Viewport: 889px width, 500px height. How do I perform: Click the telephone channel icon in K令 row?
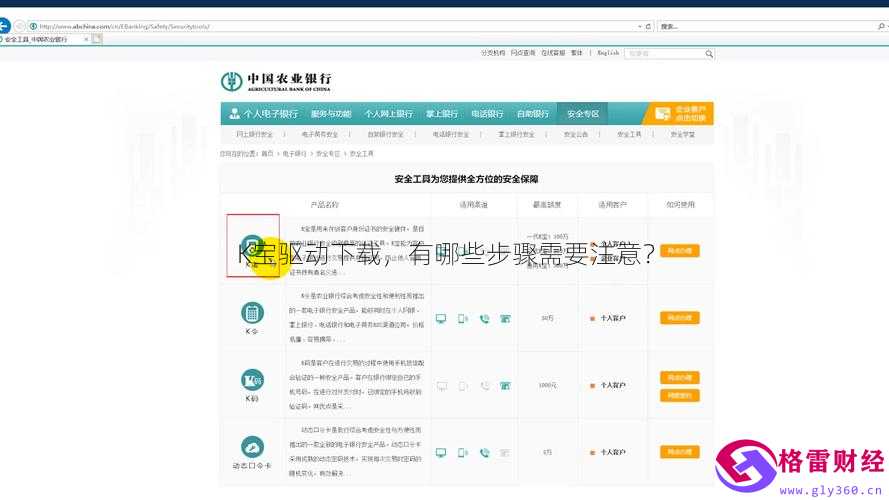(484, 319)
